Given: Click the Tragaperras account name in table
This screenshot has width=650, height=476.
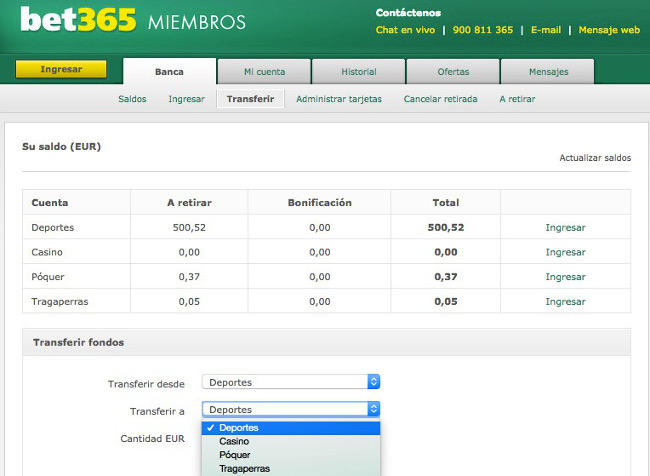Looking at the screenshot, I should pos(60,301).
